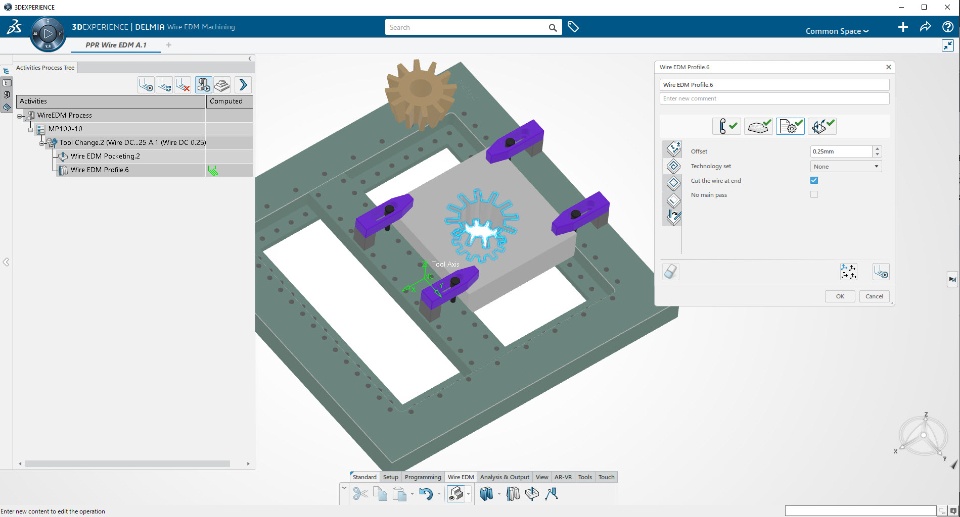Select the fifth strategy sub-tab with arrow icon
This screenshot has width=960, height=517.
coord(673,216)
